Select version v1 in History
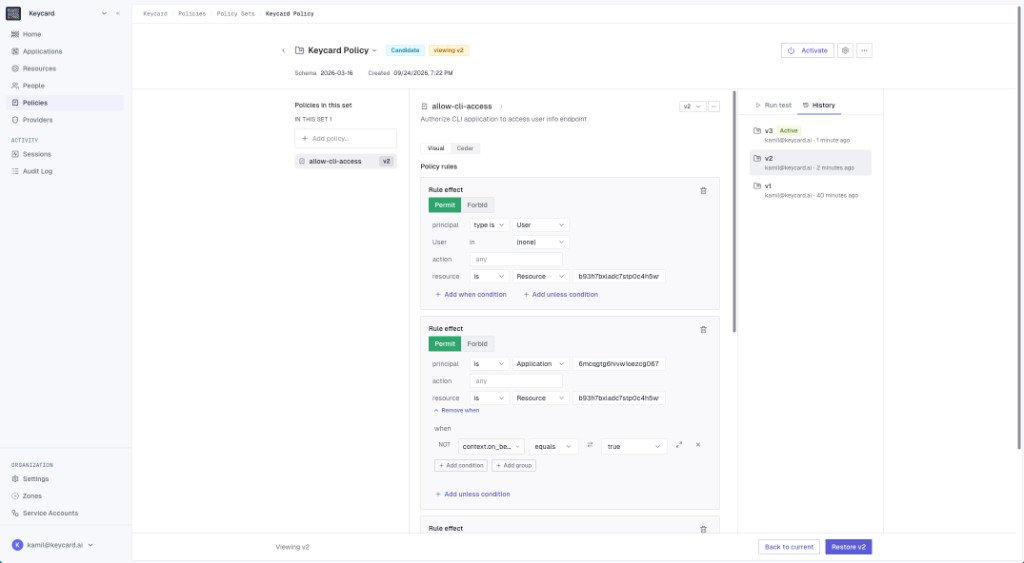This screenshot has width=1024, height=563. 810,191
